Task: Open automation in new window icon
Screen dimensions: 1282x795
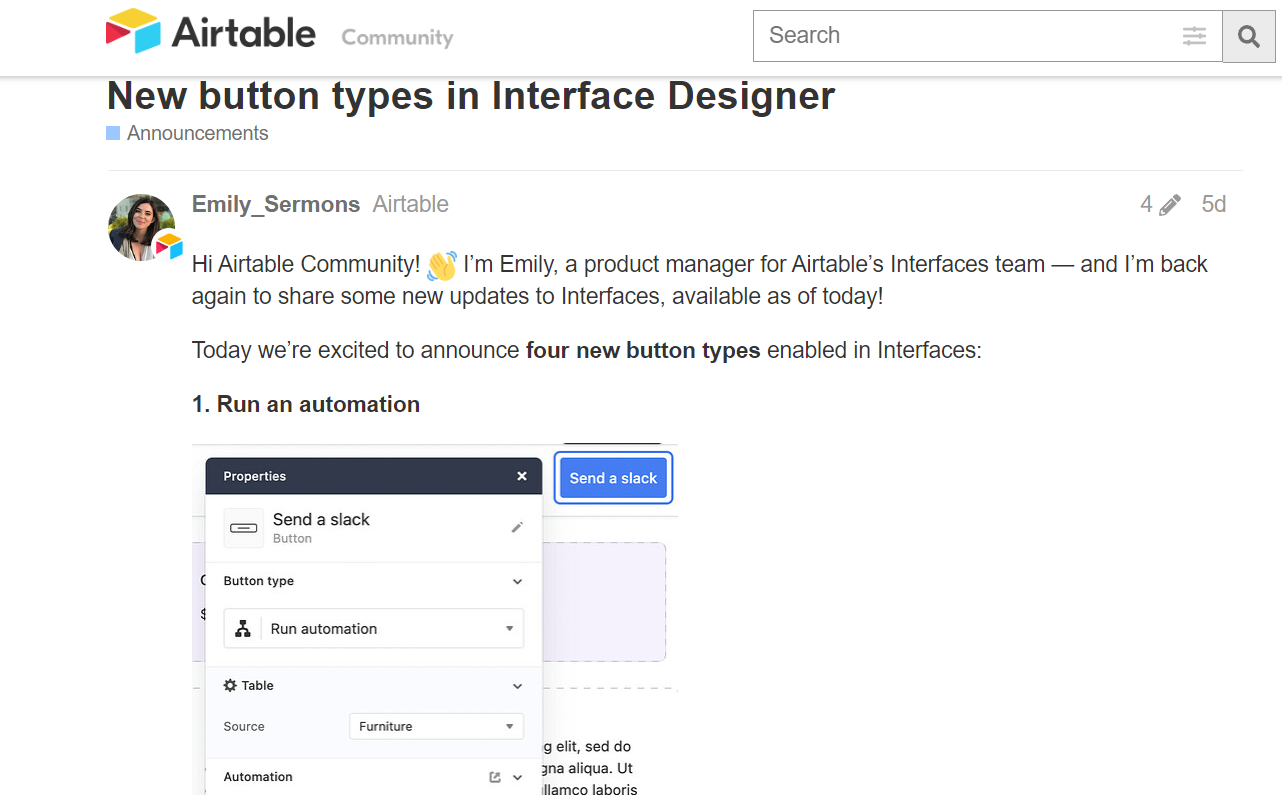Action: pos(495,777)
